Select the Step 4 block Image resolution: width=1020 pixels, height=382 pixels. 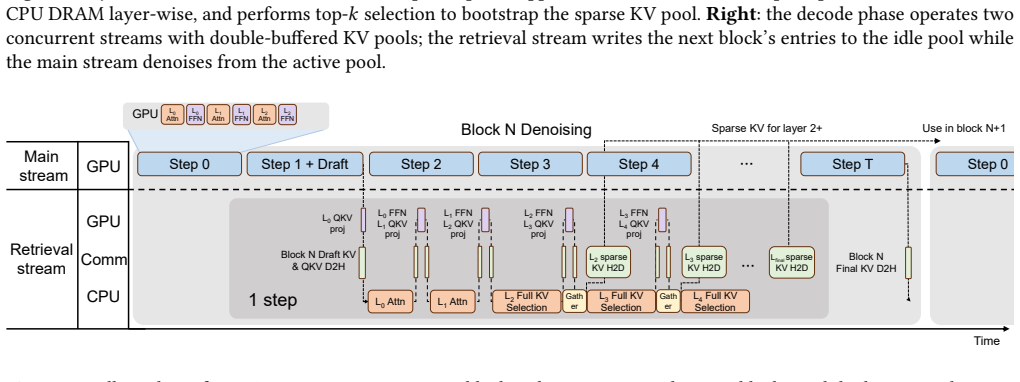(639, 164)
